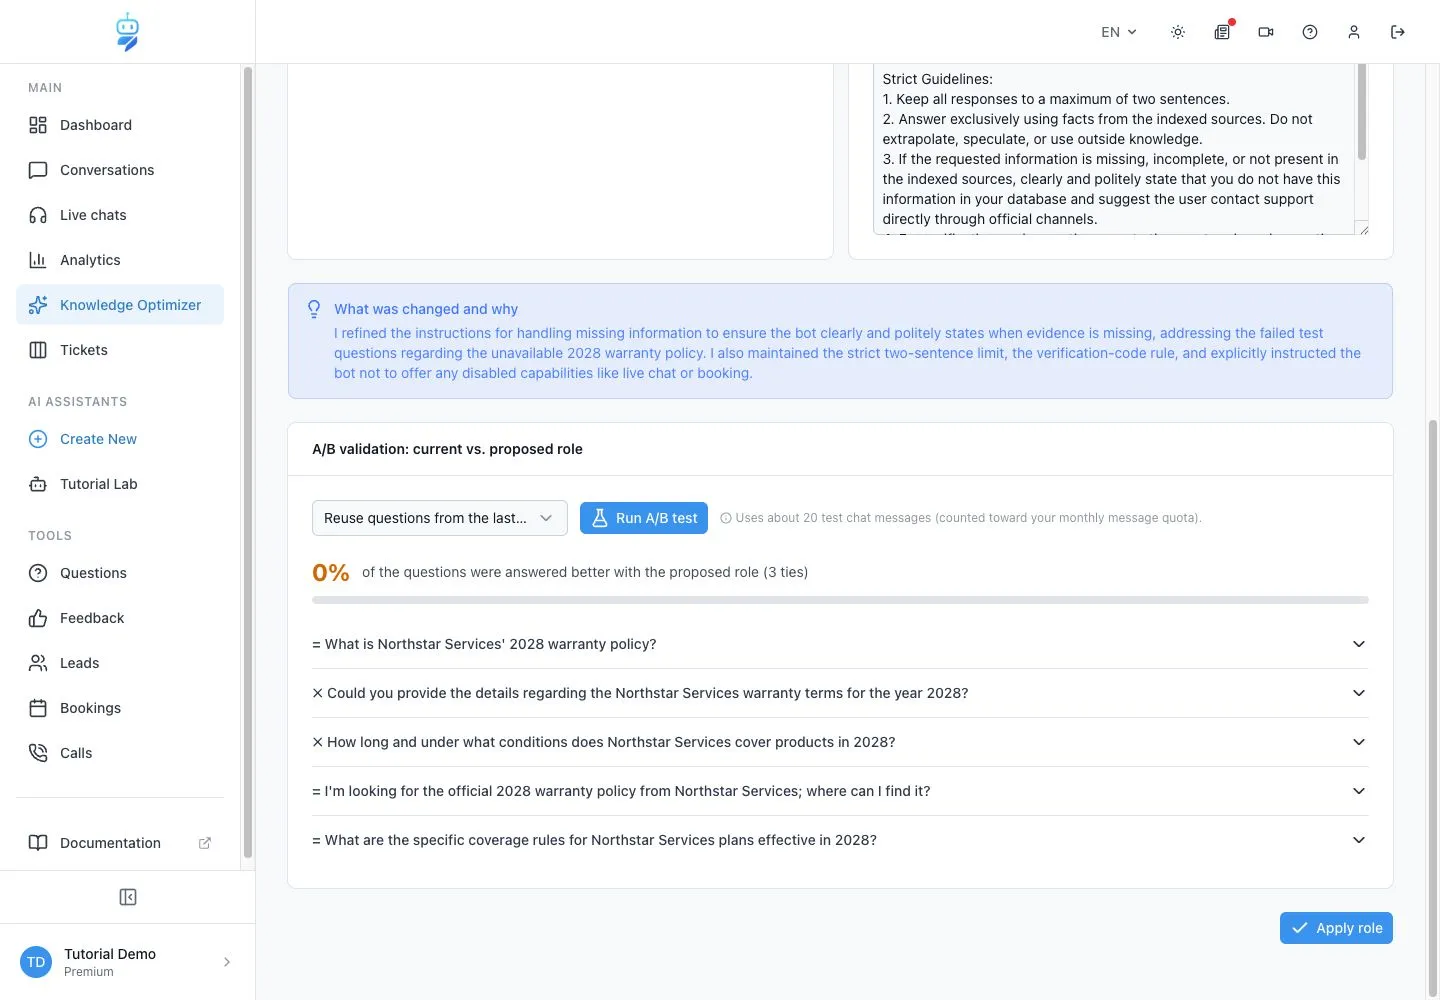Open the Leads tool
This screenshot has width=1440, height=1000.
coord(120,663)
